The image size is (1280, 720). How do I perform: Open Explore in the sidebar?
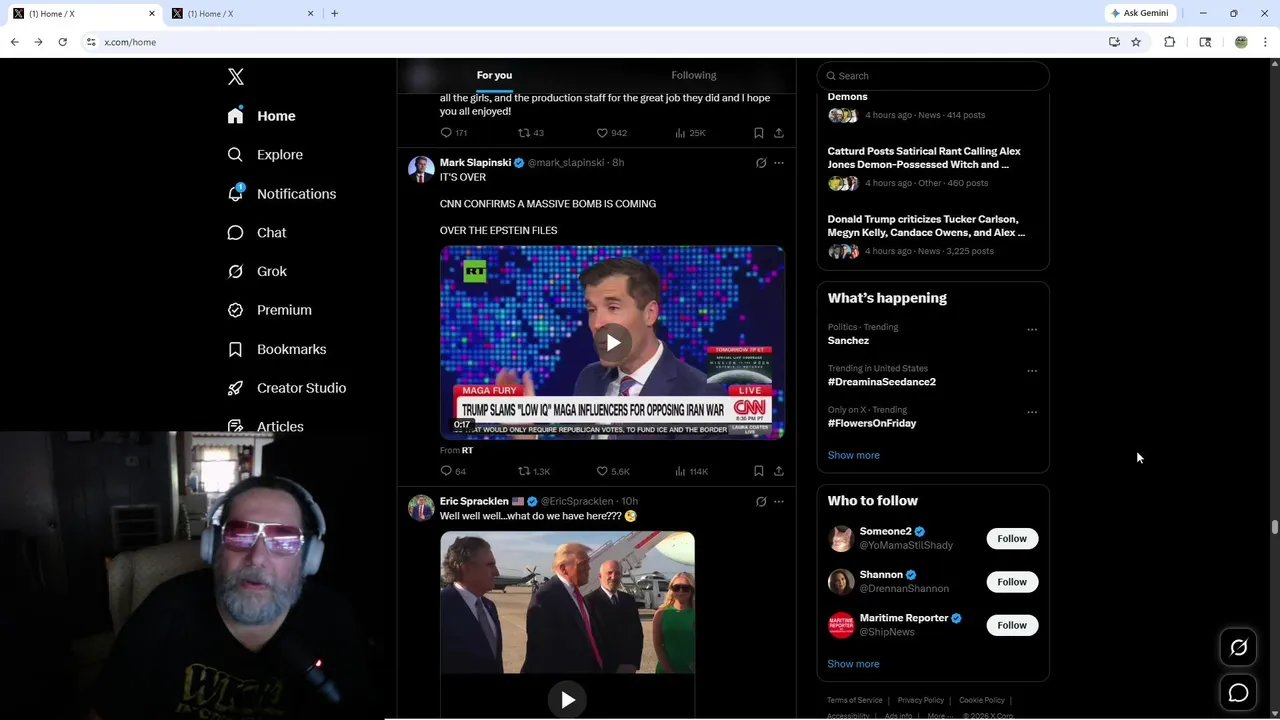click(265, 155)
